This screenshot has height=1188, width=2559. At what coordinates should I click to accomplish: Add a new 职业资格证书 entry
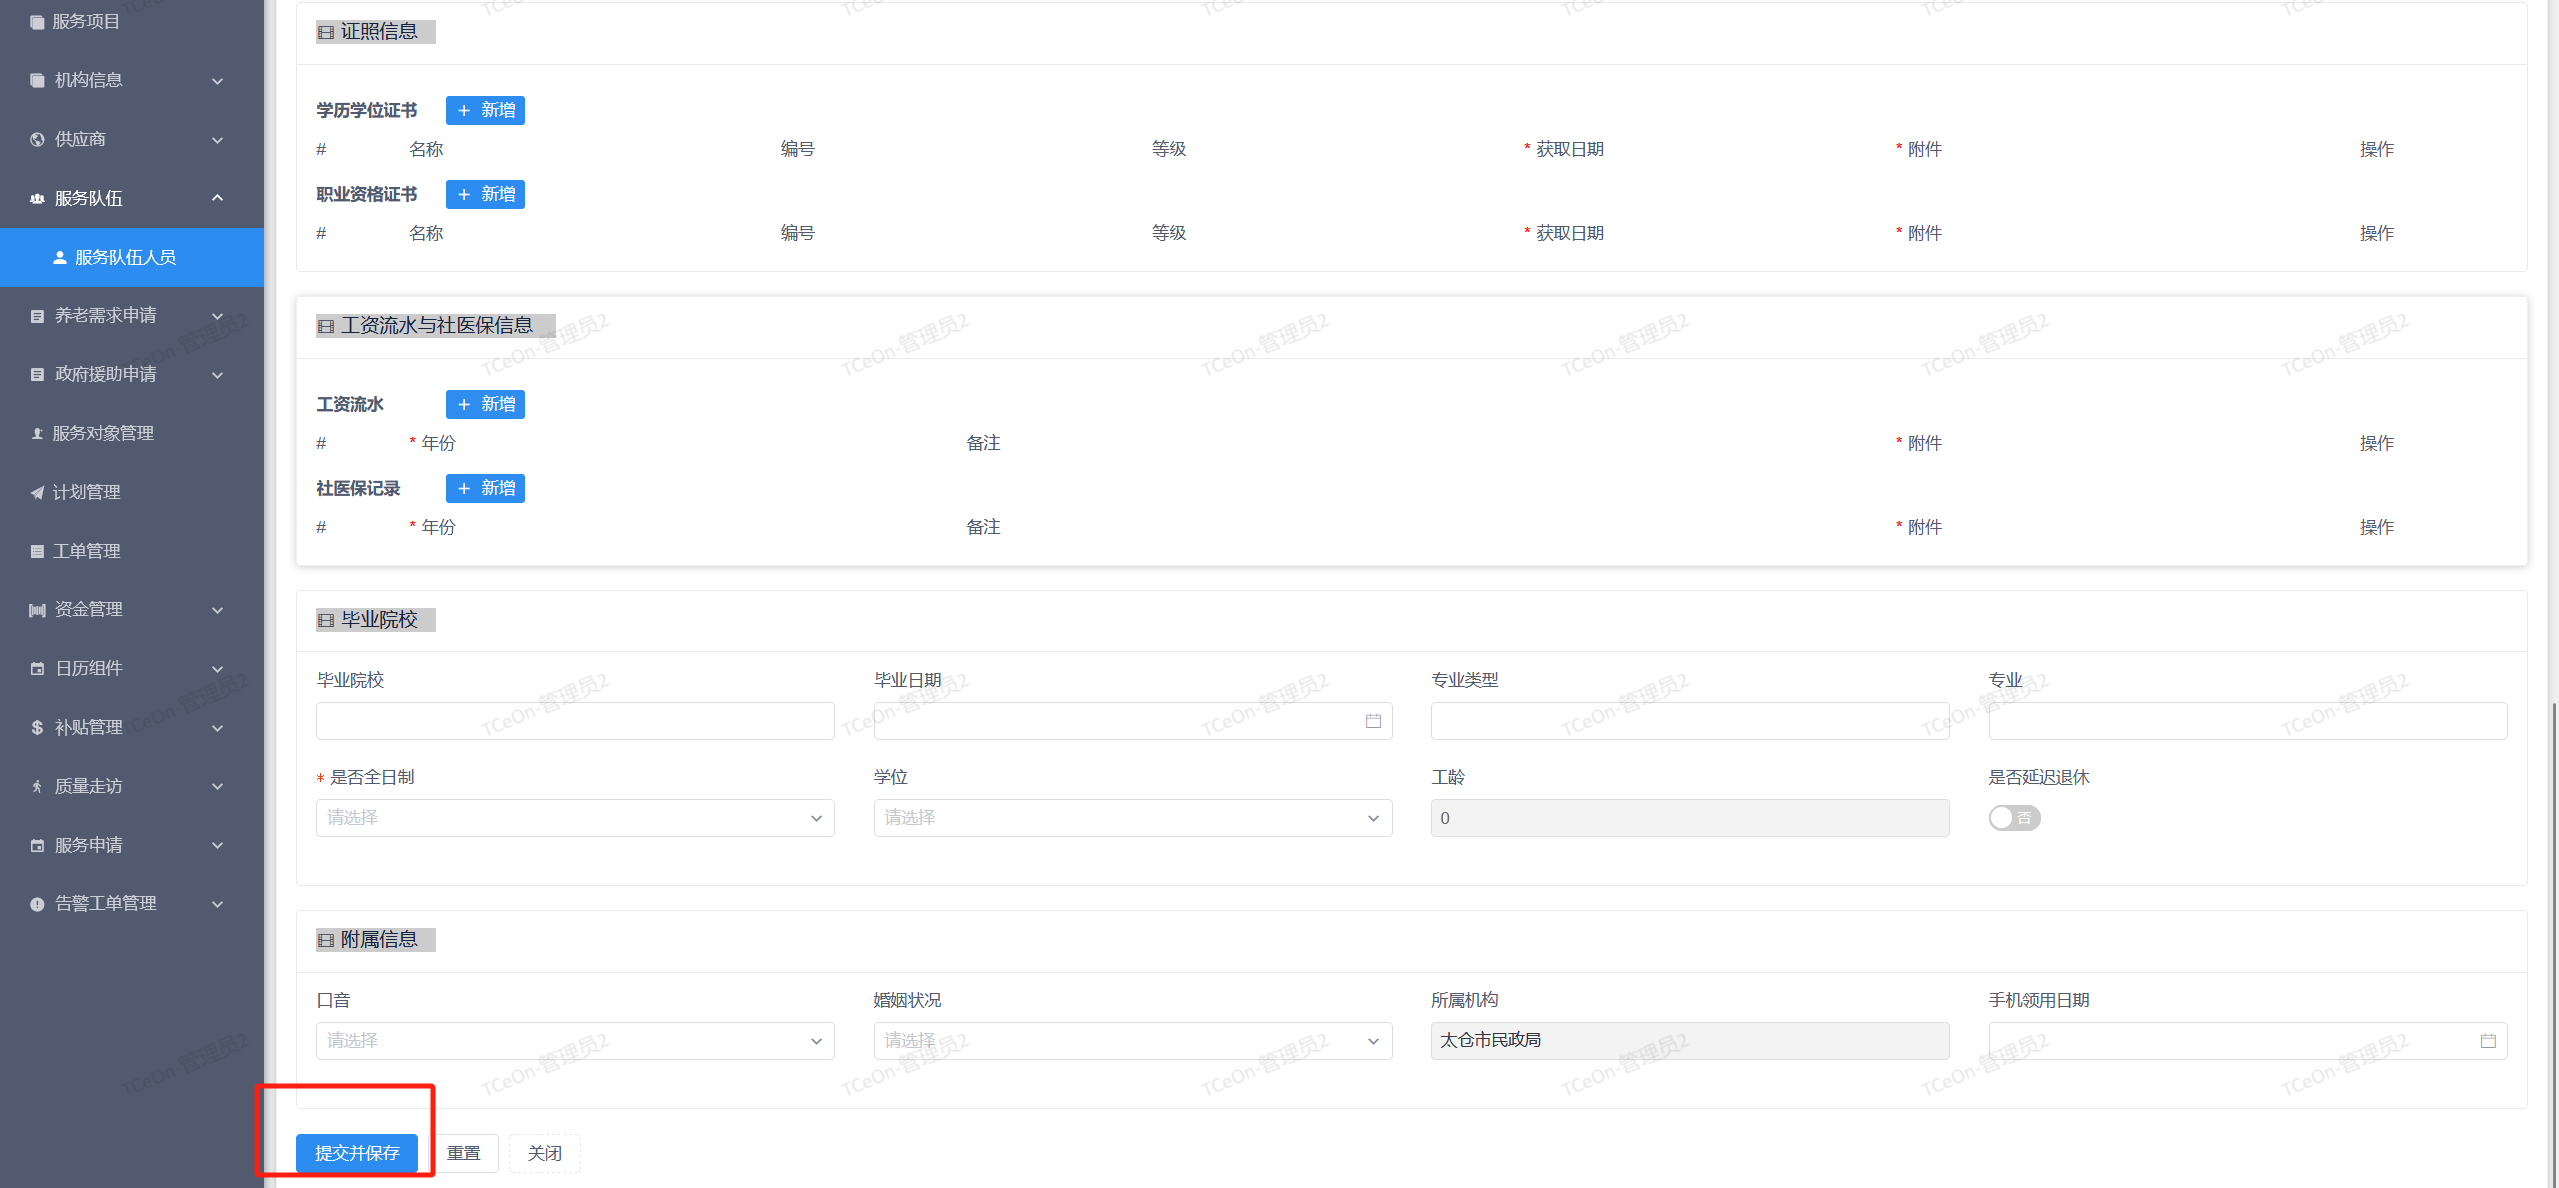(485, 194)
